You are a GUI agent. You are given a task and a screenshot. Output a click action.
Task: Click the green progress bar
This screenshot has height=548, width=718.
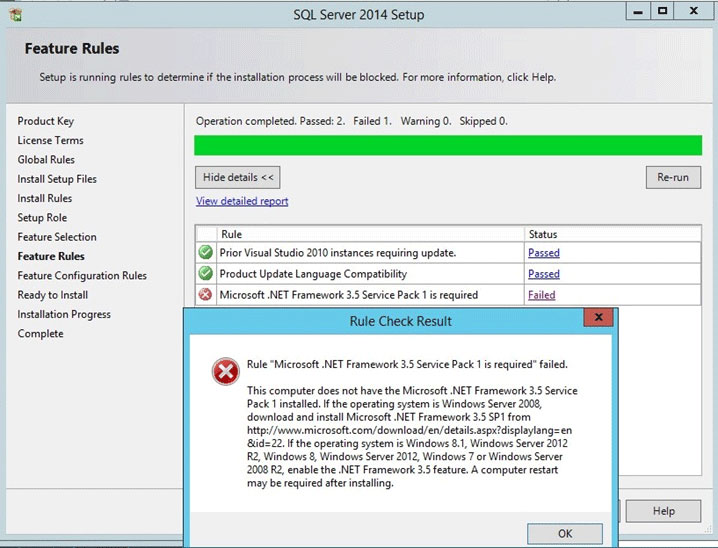[448, 146]
